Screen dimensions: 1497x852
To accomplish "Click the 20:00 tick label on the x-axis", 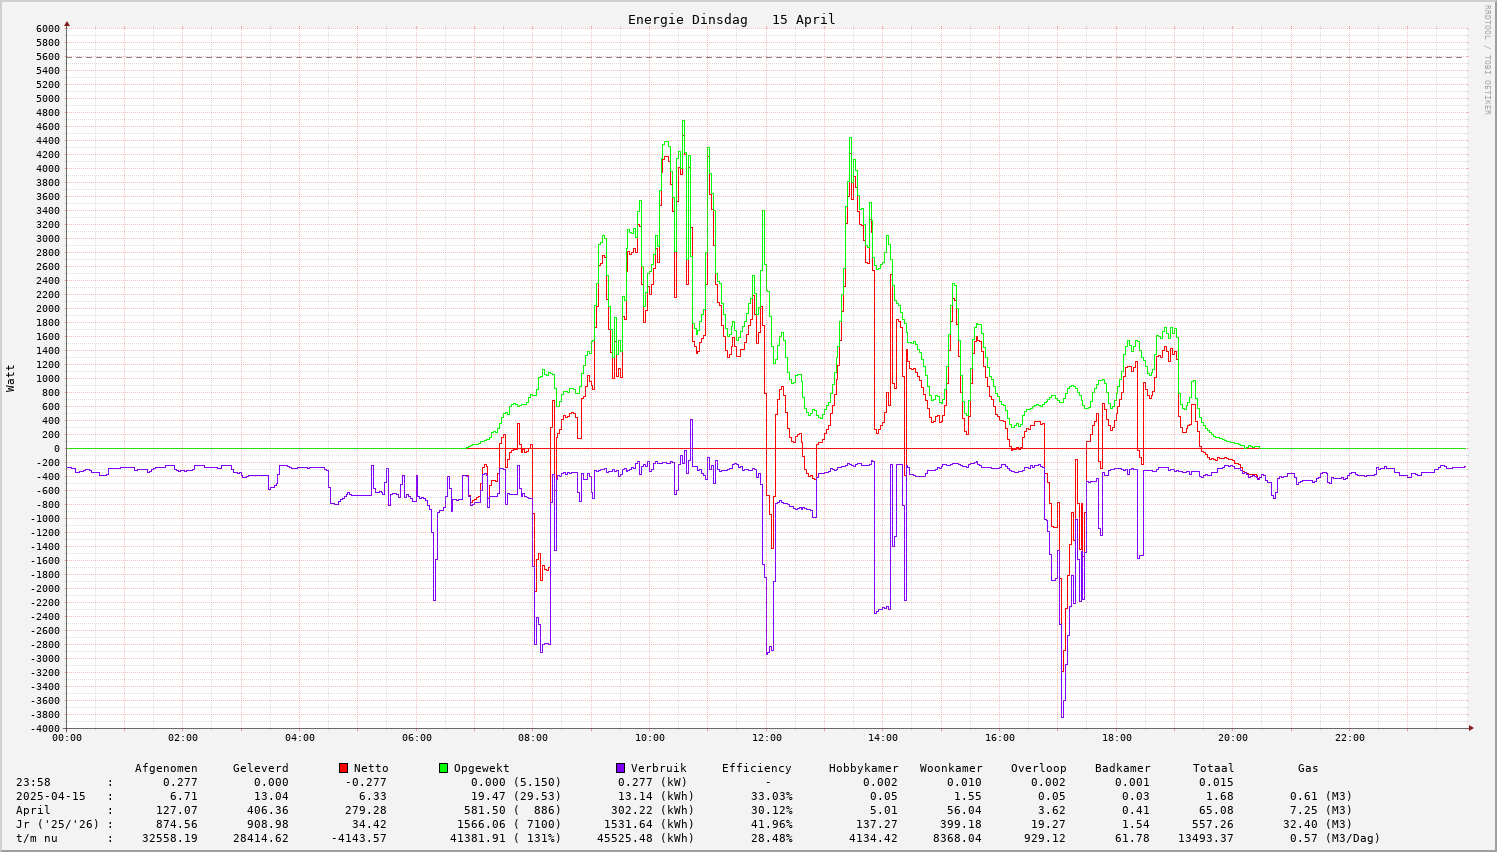I will coord(1233,738).
